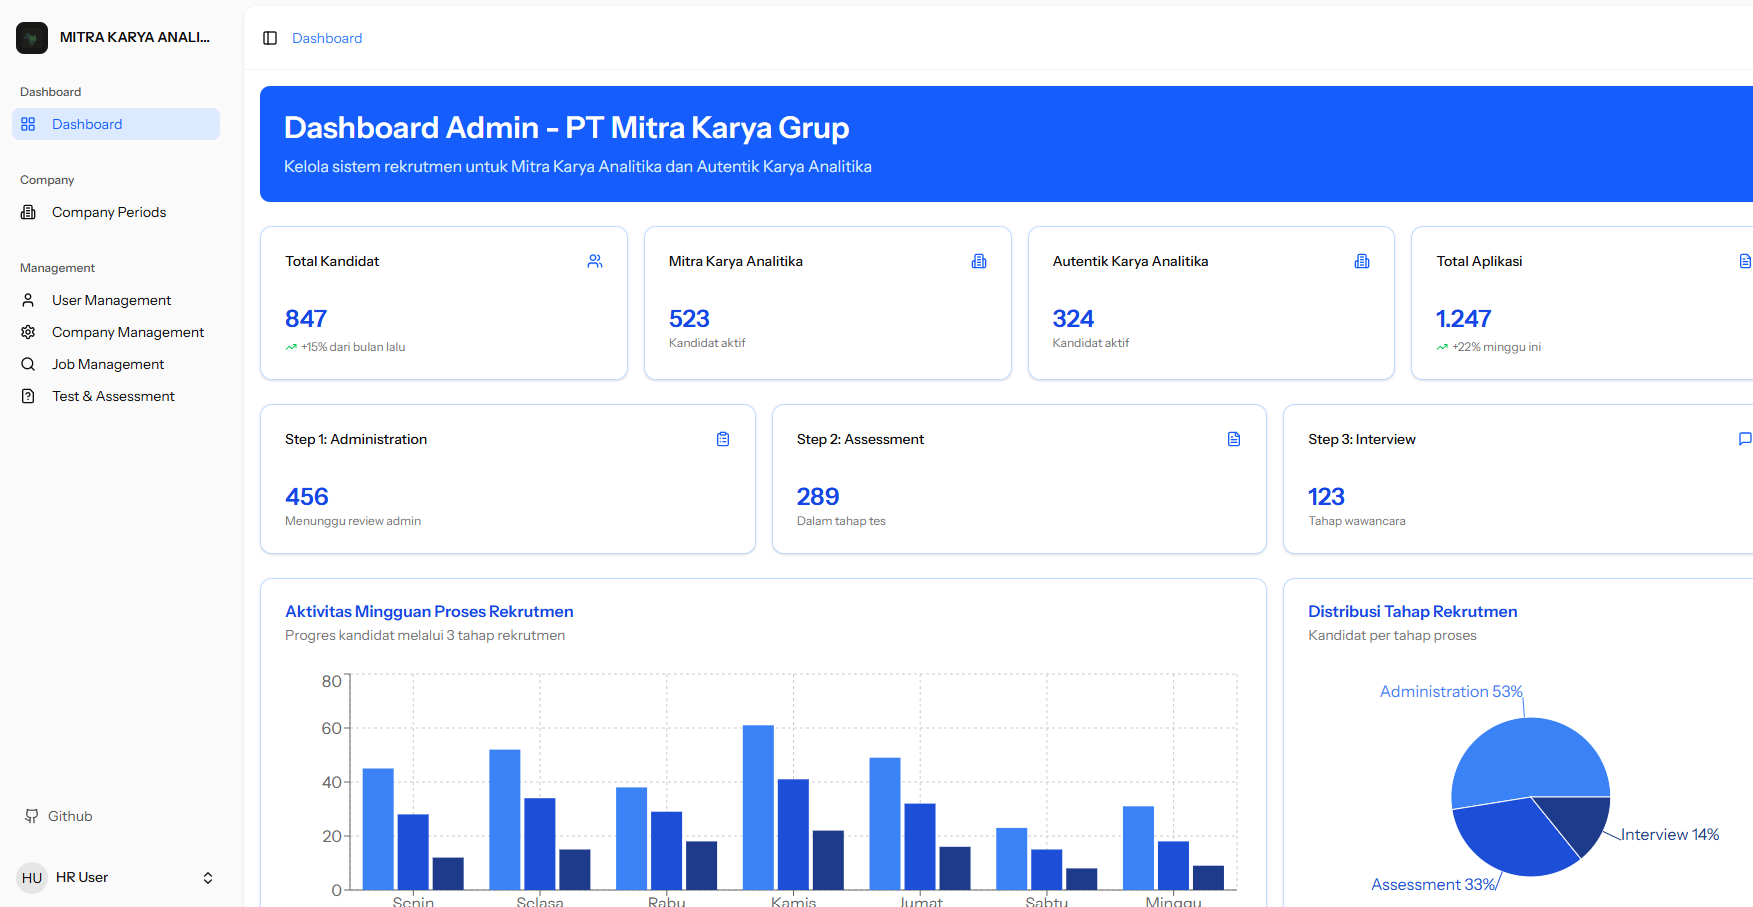Open Job Management page
The image size is (1753, 907).
(108, 364)
